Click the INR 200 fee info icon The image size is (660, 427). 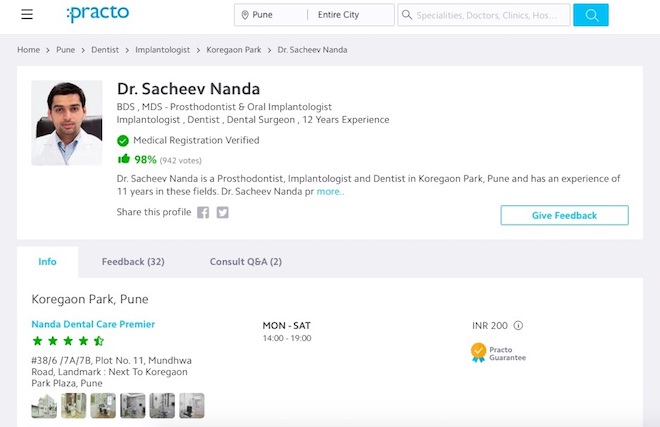518,325
